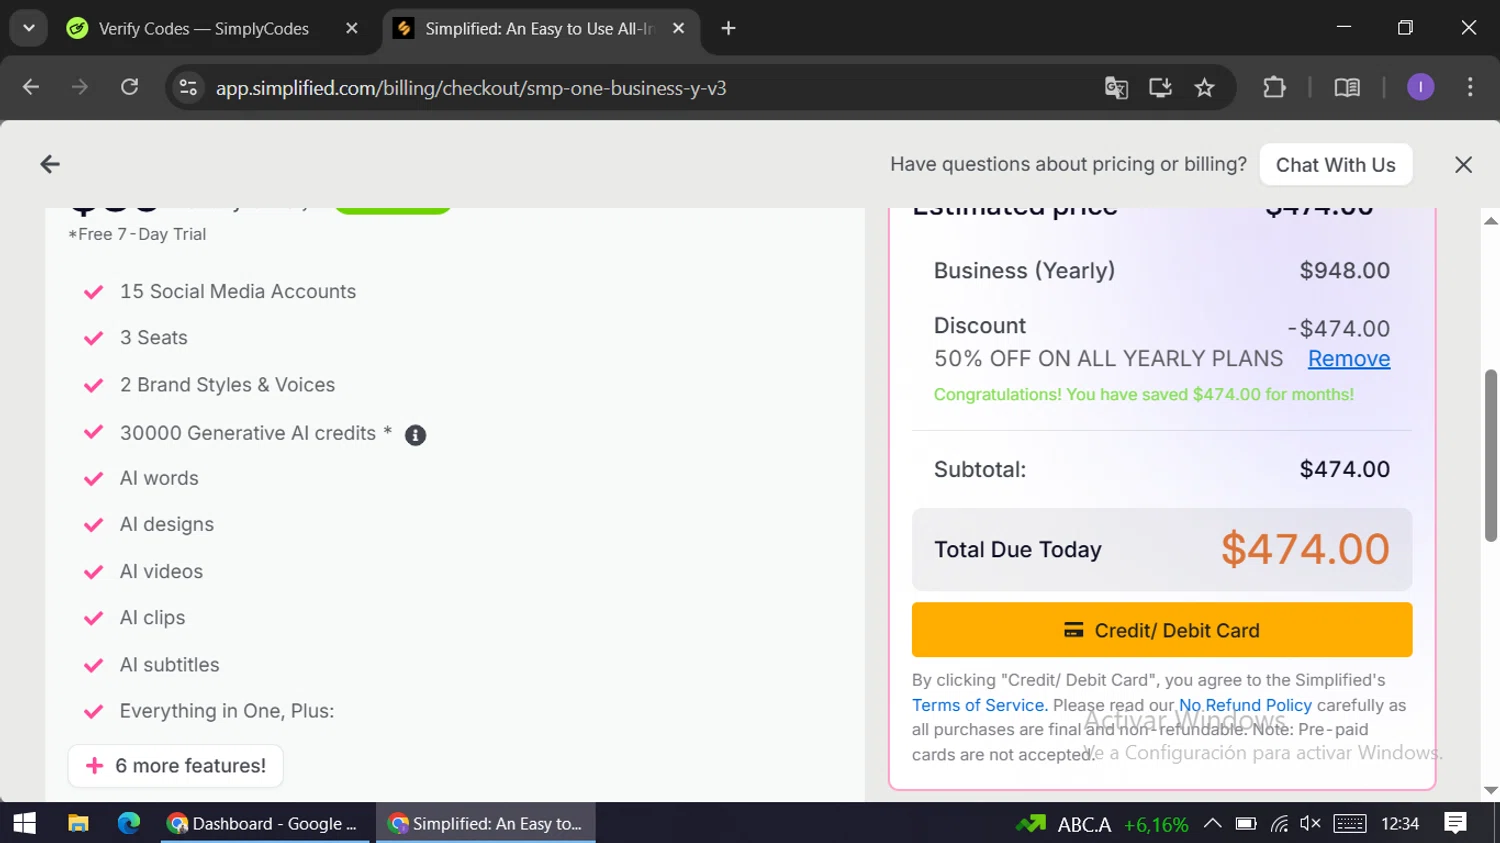Image resolution: width=1500 pixels, height=843 pixels.
Task: Open the Generative AI credits info icon
Action: point(415,435)
